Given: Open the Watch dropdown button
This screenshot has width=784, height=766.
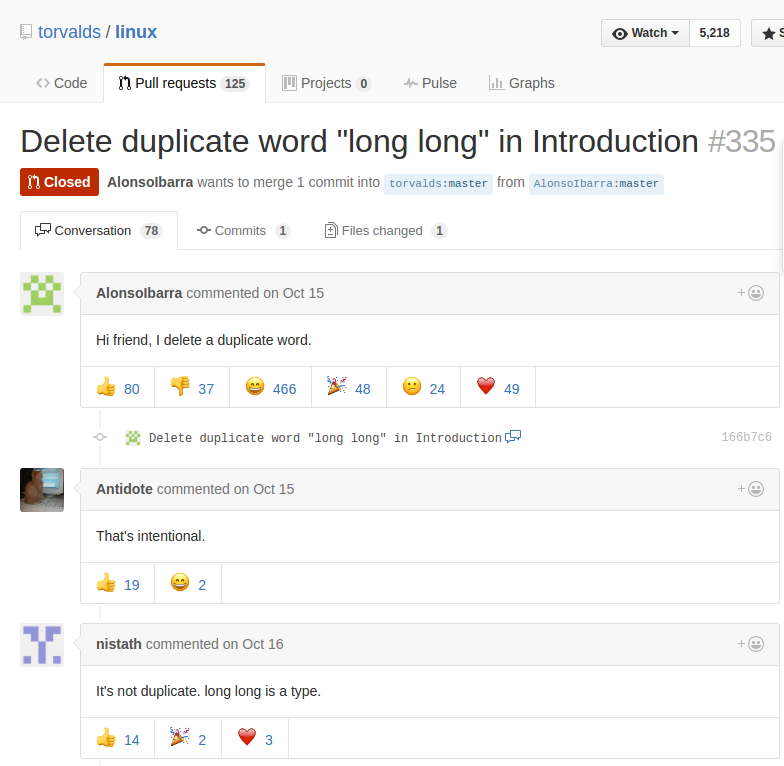Looking at the screenshot, I should (646, 33).
